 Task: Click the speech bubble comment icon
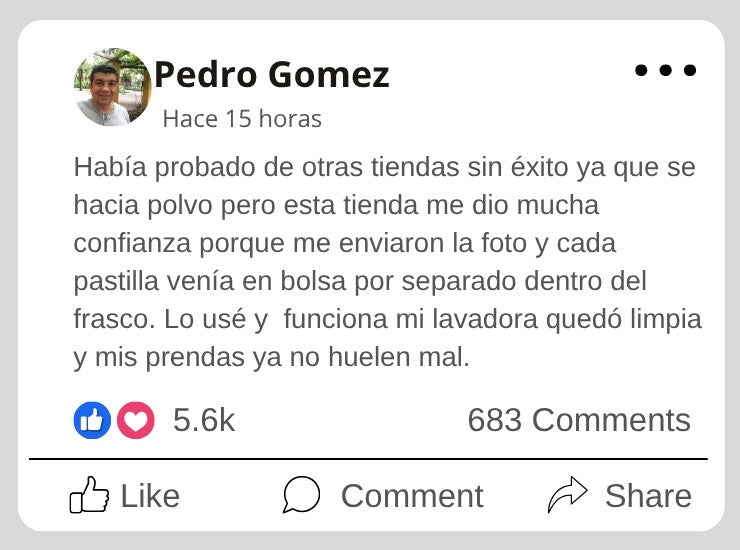click(x=301, y=495)
